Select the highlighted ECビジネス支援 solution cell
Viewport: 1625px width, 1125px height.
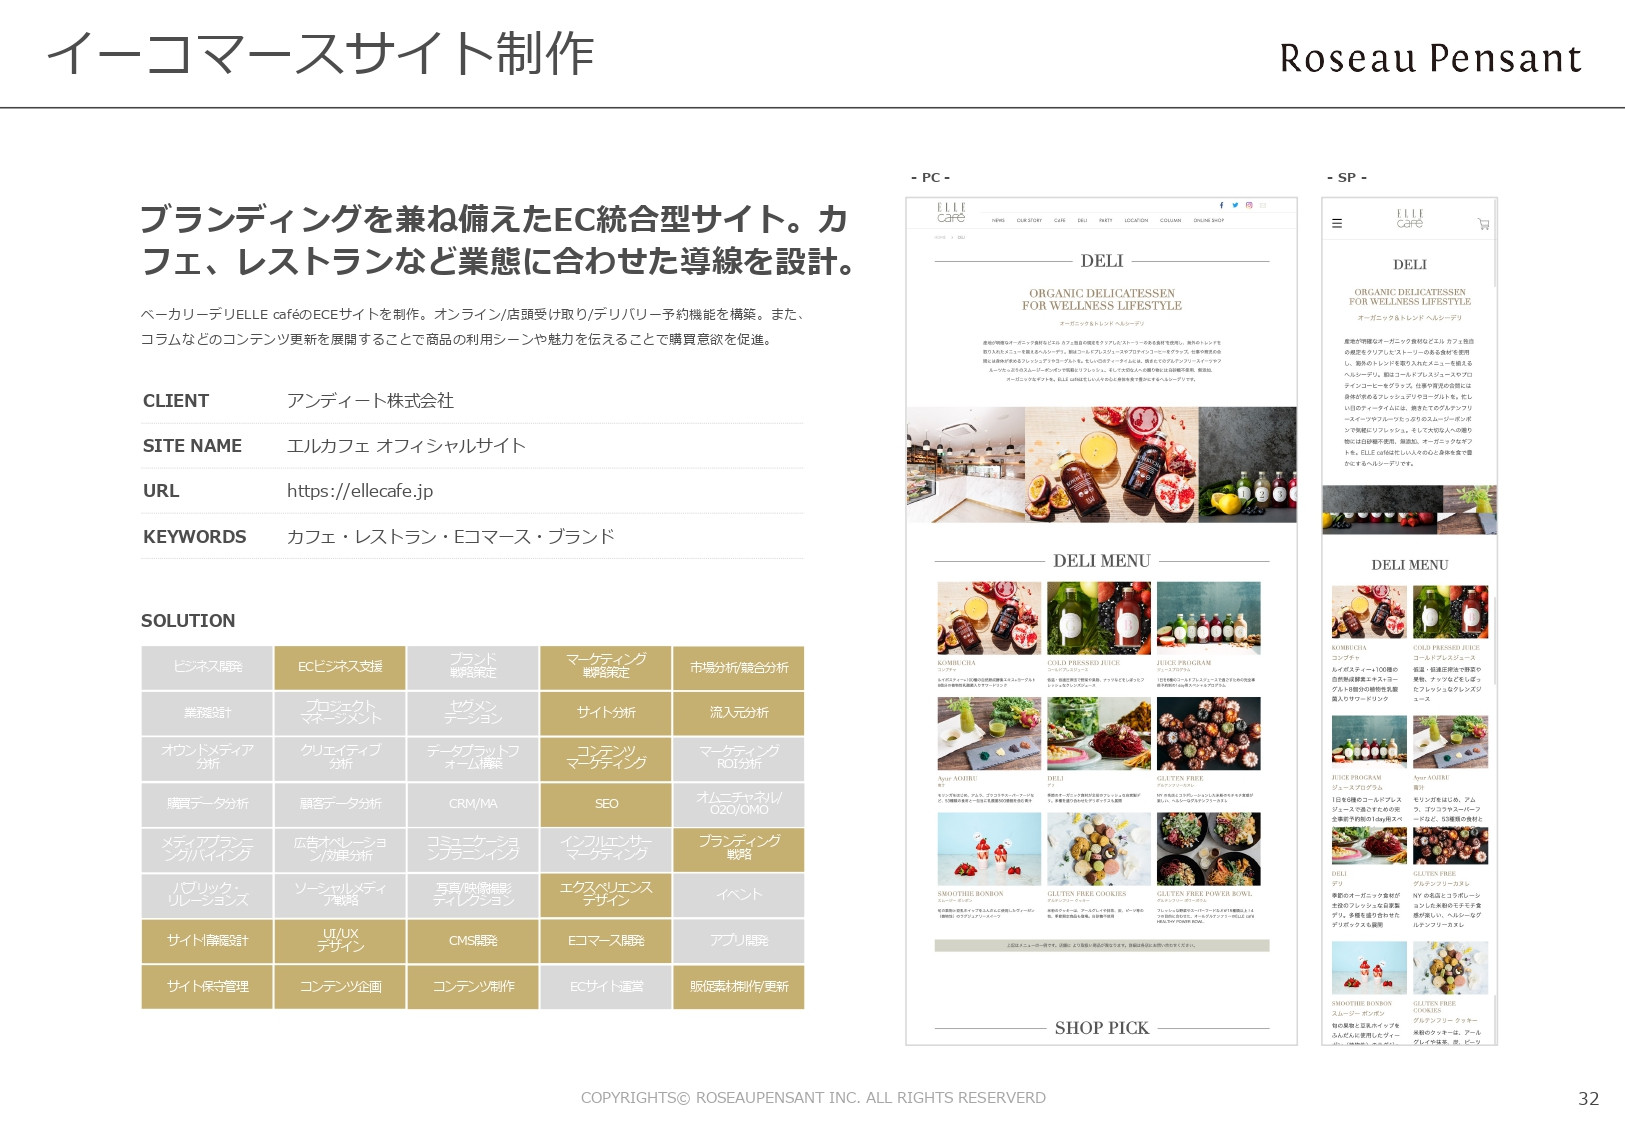click(340, 668)
